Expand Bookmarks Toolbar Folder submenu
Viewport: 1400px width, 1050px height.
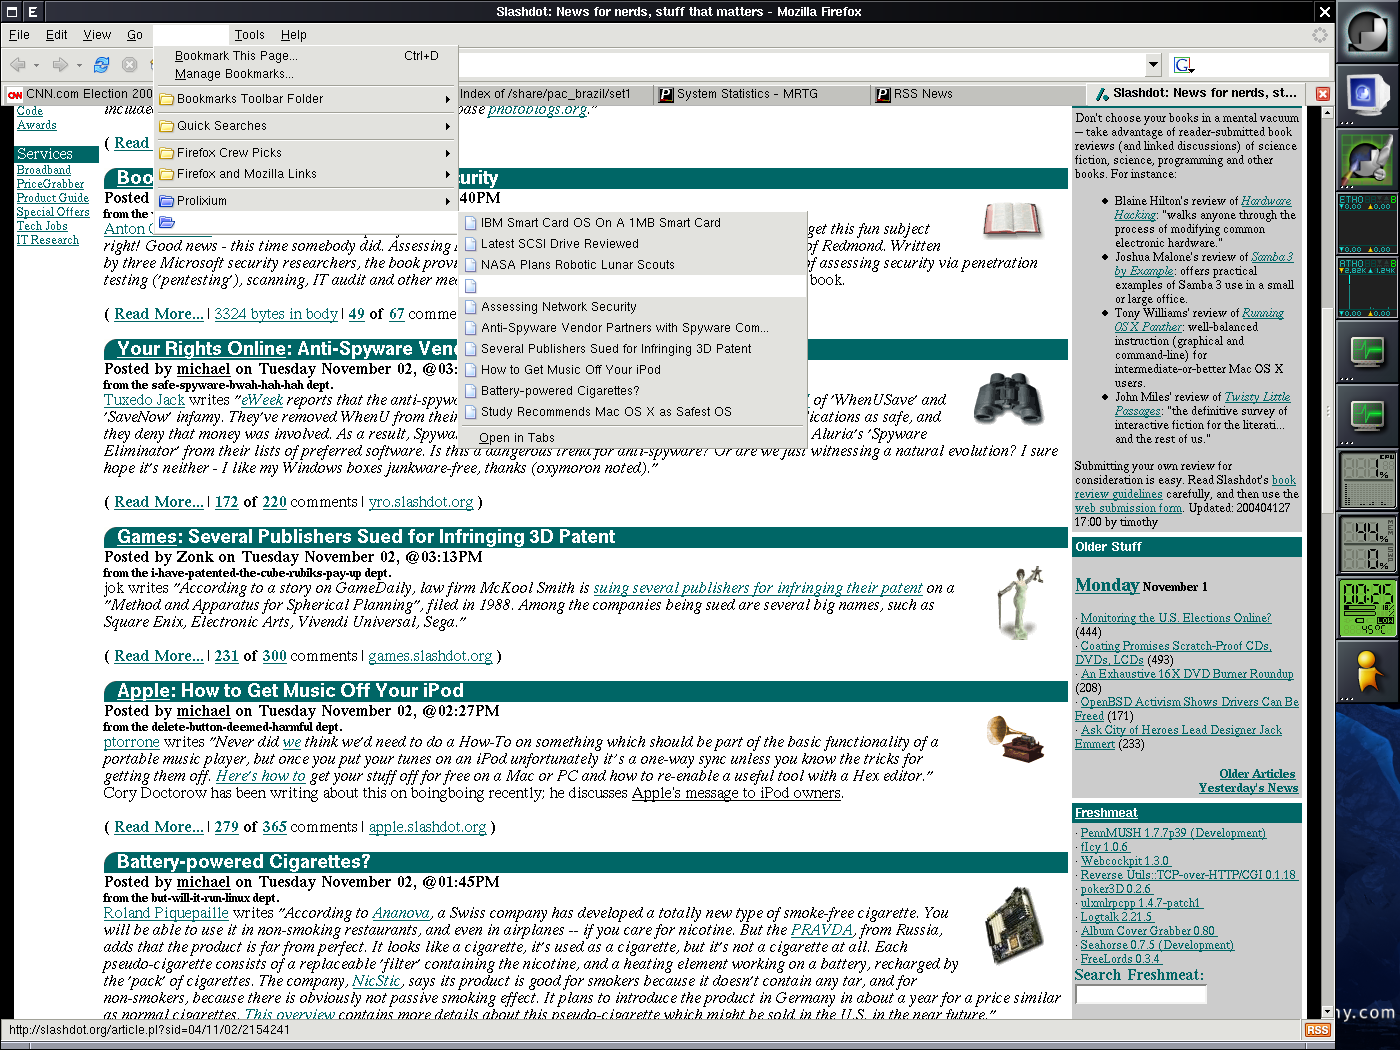click(306, 99)
